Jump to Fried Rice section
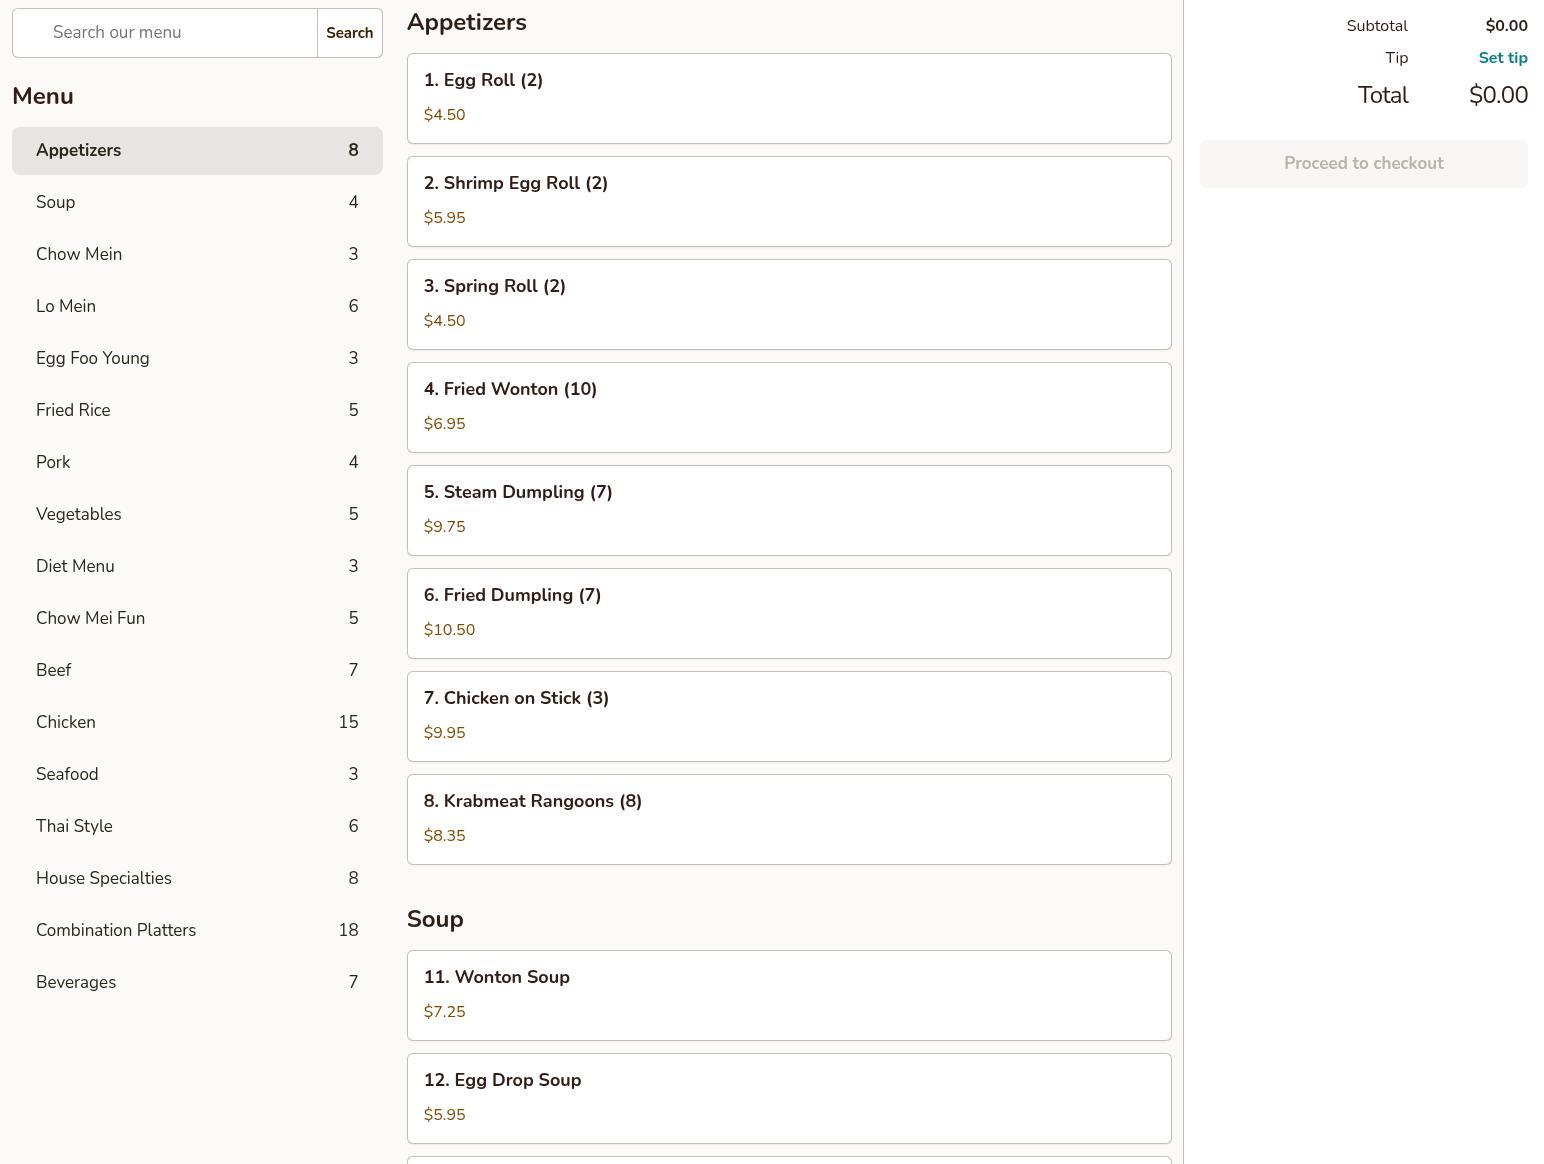Viewport: 1544px width, 1164px height. [x=197, y=410]
